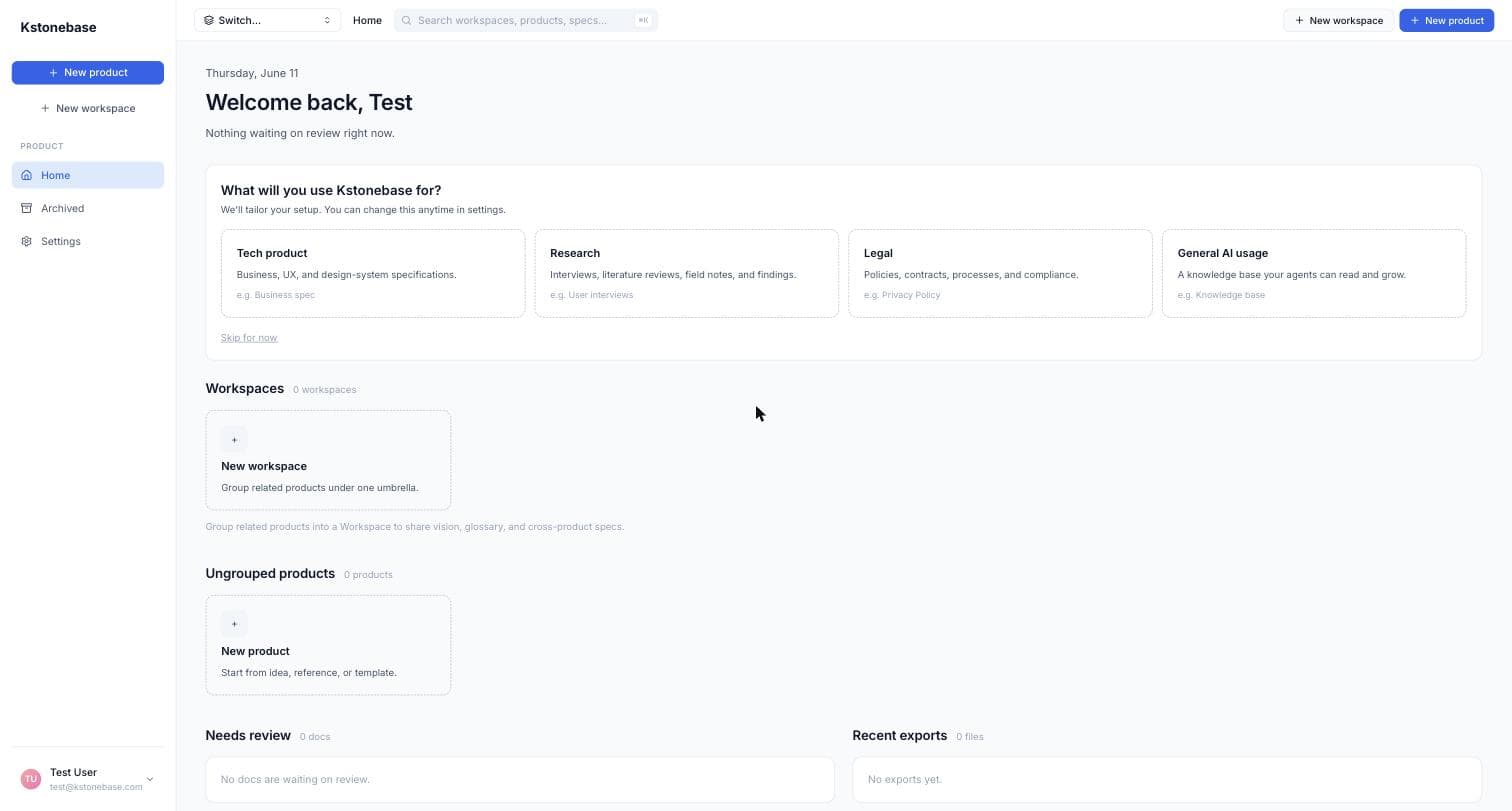This screenshot has width=1512, height=811.
Task: Go to Settings in the sidebar
Action: pyautogui.click(x=88, y=241)
